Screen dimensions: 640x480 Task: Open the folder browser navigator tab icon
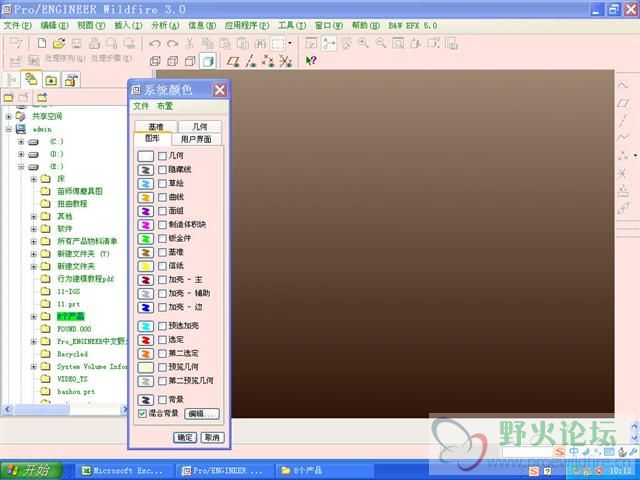tap(31, 79)
